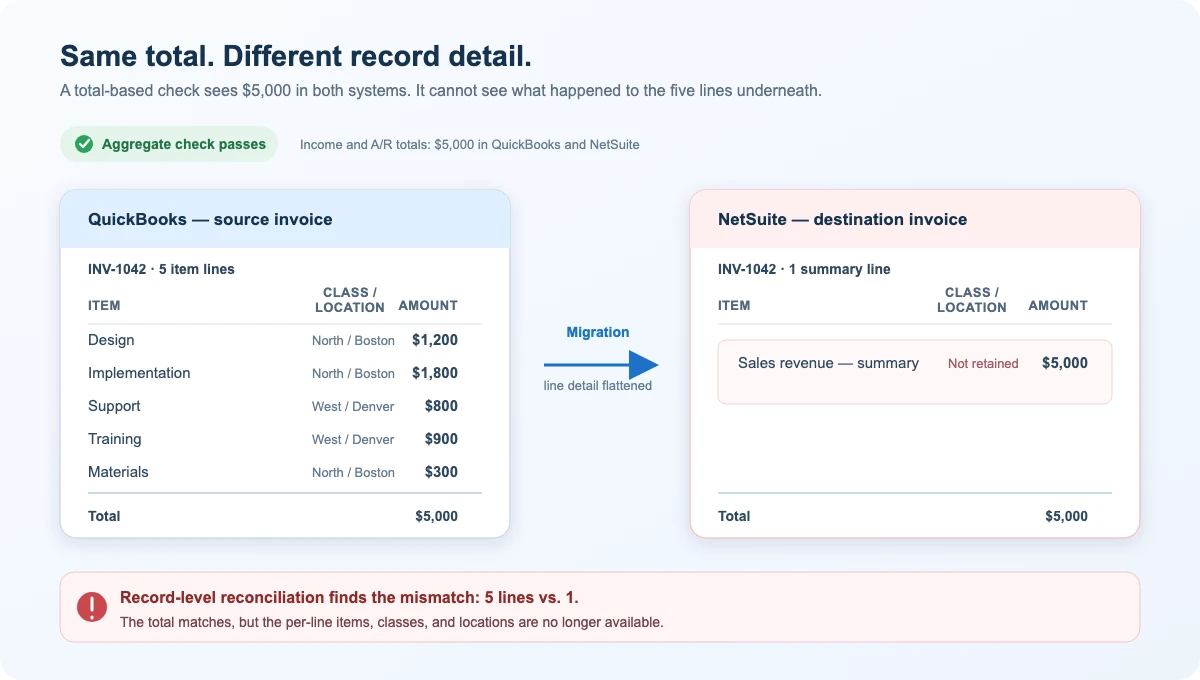
Task: Click the Record-level reconciliation mismatch heading
Action: click(349, 598)
